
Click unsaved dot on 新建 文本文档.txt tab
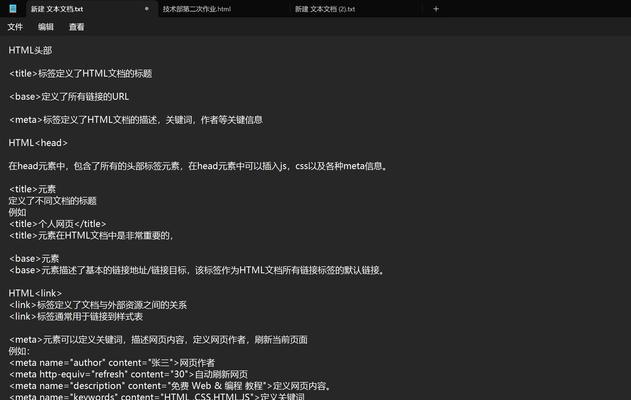tap(146, 8)
